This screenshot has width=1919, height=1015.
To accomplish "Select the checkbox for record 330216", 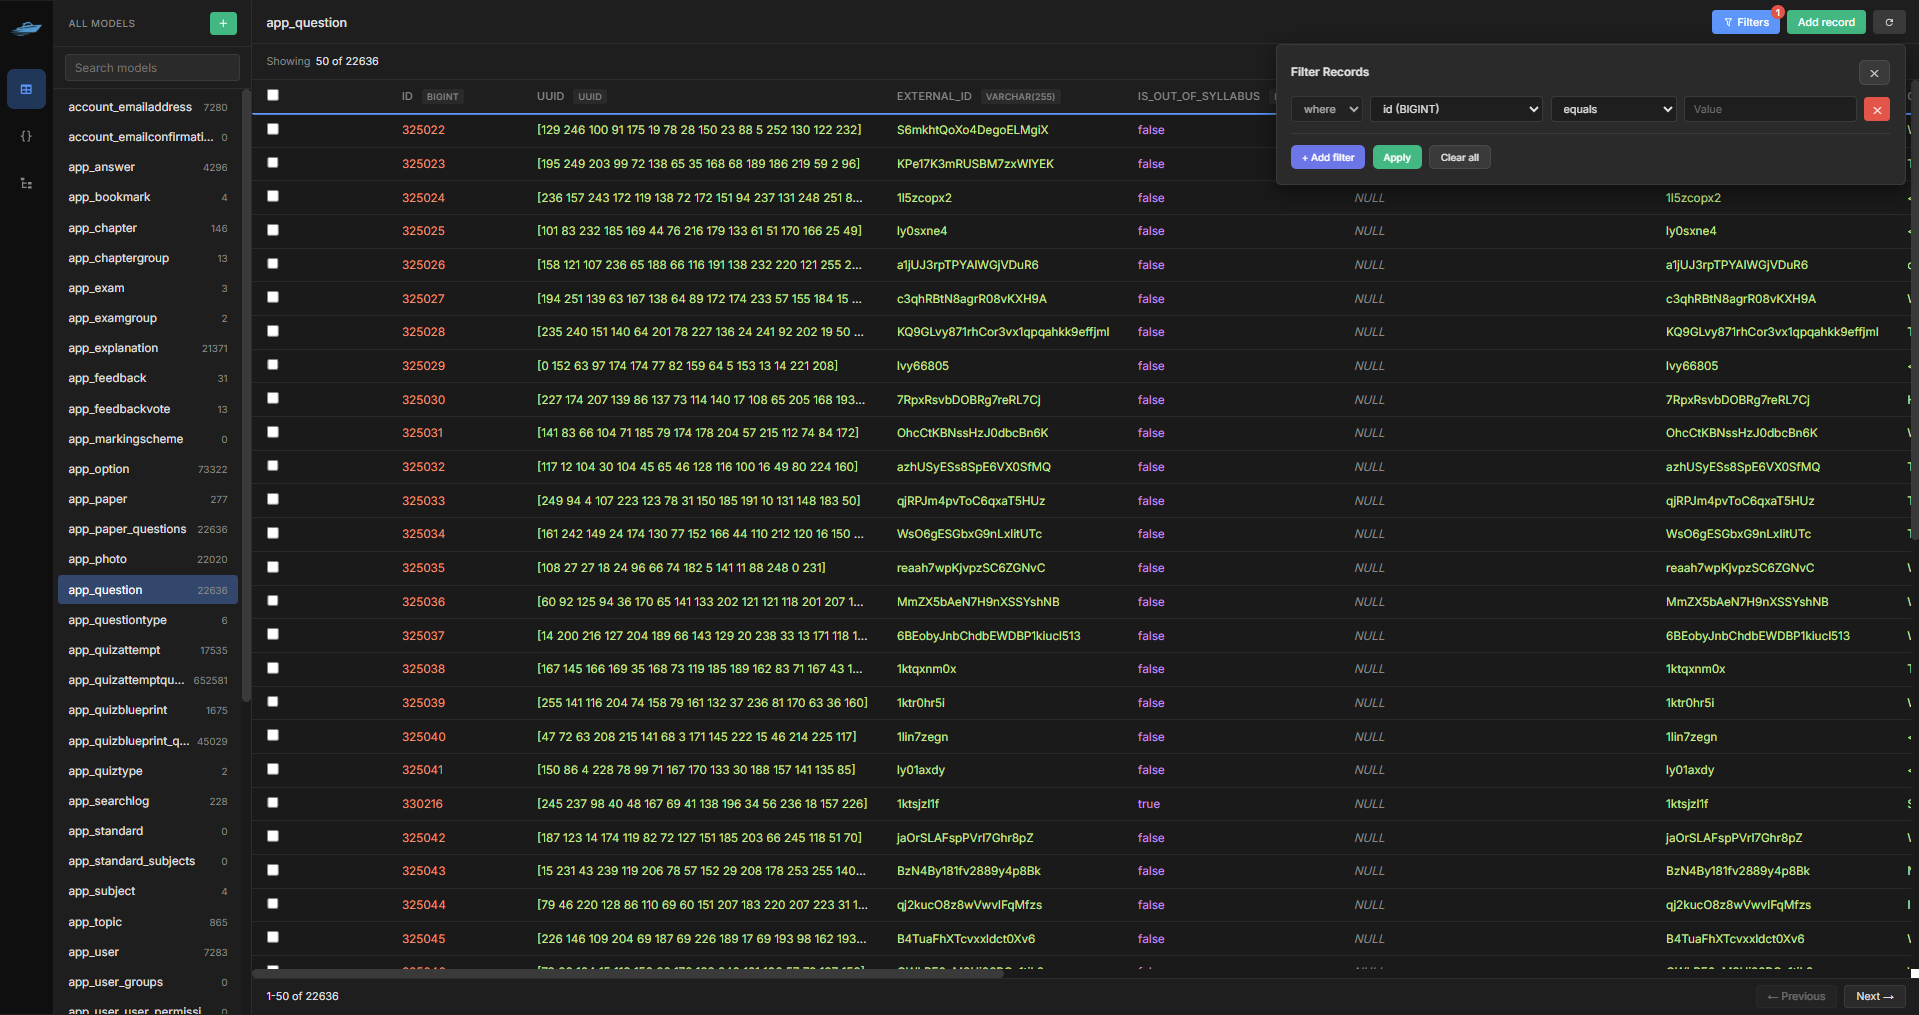I will 273,803.
